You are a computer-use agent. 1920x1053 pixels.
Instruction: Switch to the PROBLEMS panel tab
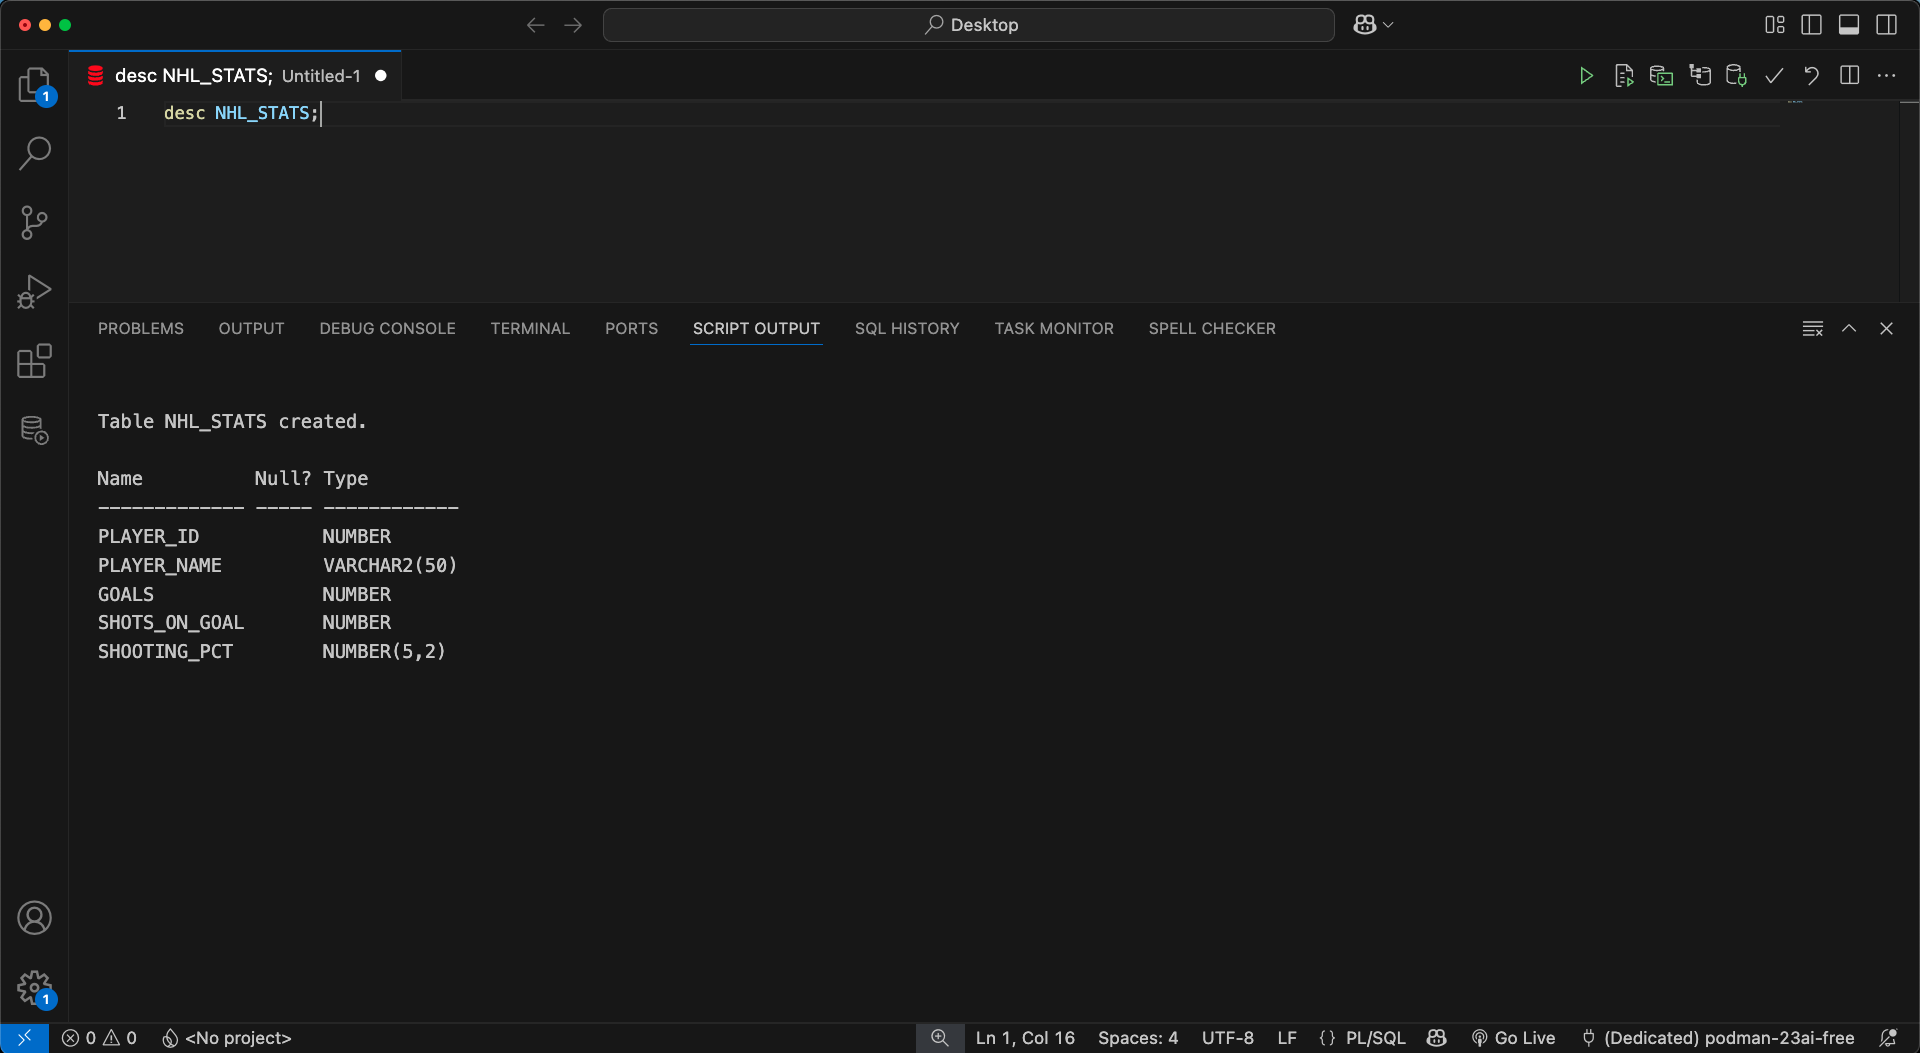tap(141, 328)
